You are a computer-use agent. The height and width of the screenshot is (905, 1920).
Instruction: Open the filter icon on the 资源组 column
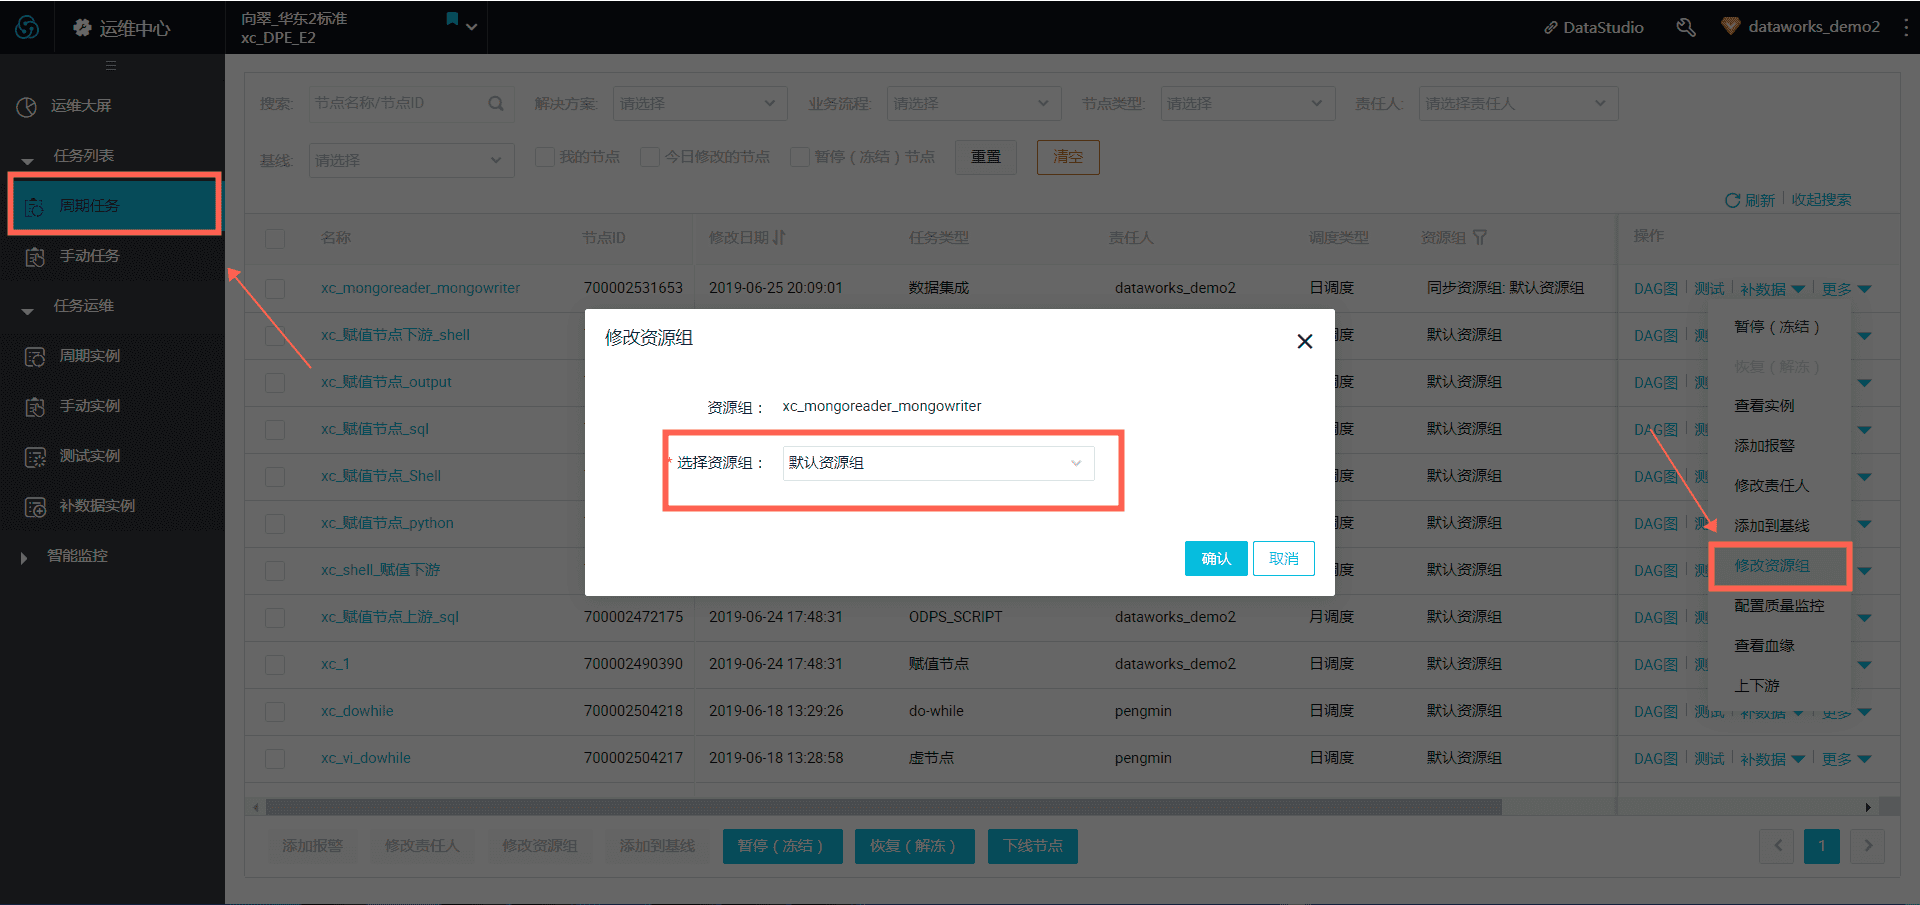click(x=1481, y=237)
